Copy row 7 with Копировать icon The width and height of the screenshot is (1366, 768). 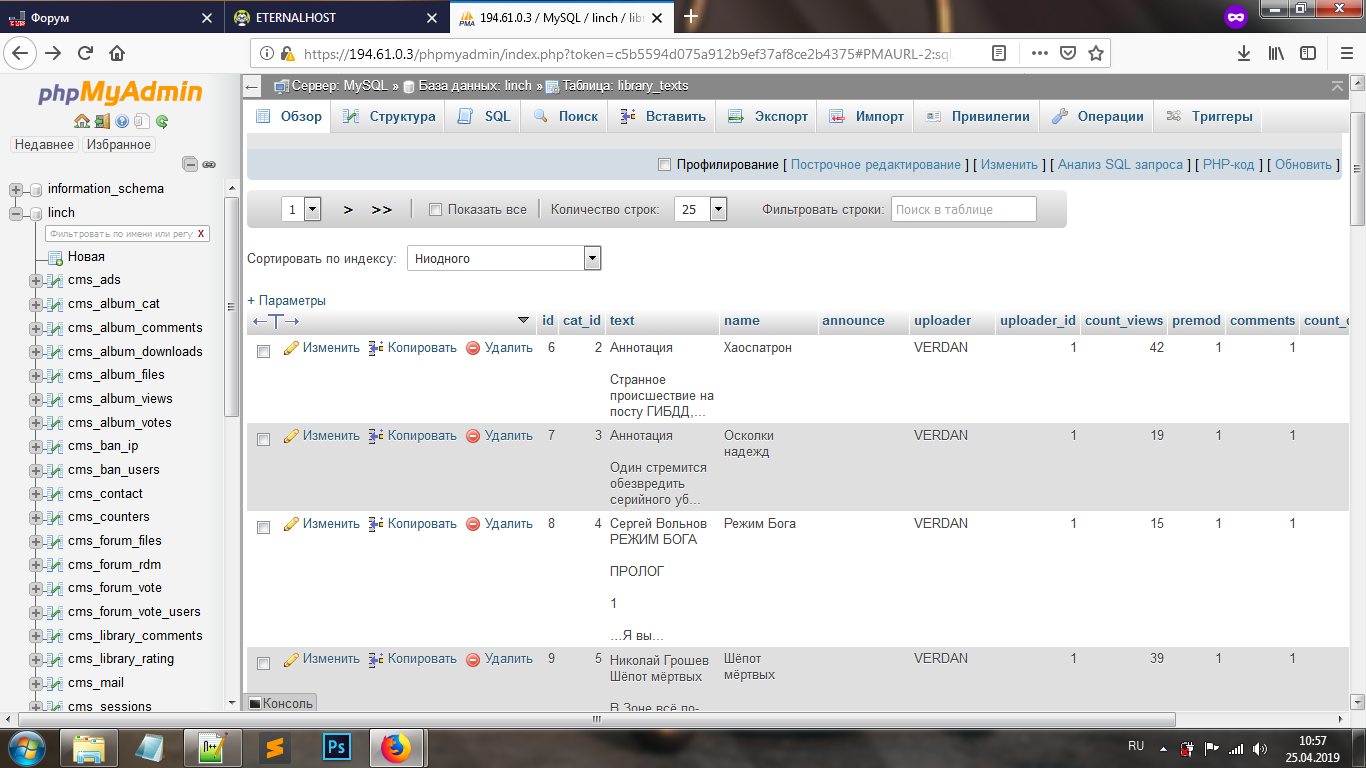pos(377,436)
